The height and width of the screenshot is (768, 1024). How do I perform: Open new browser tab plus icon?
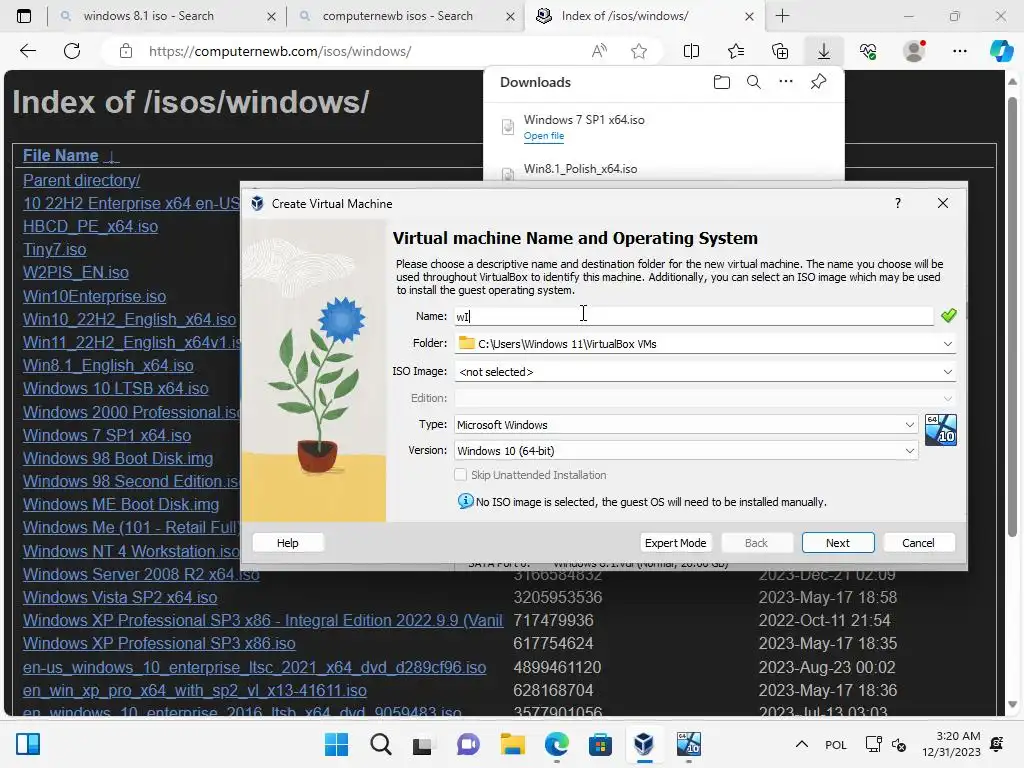pyautogui.click(x=782, y=16)
